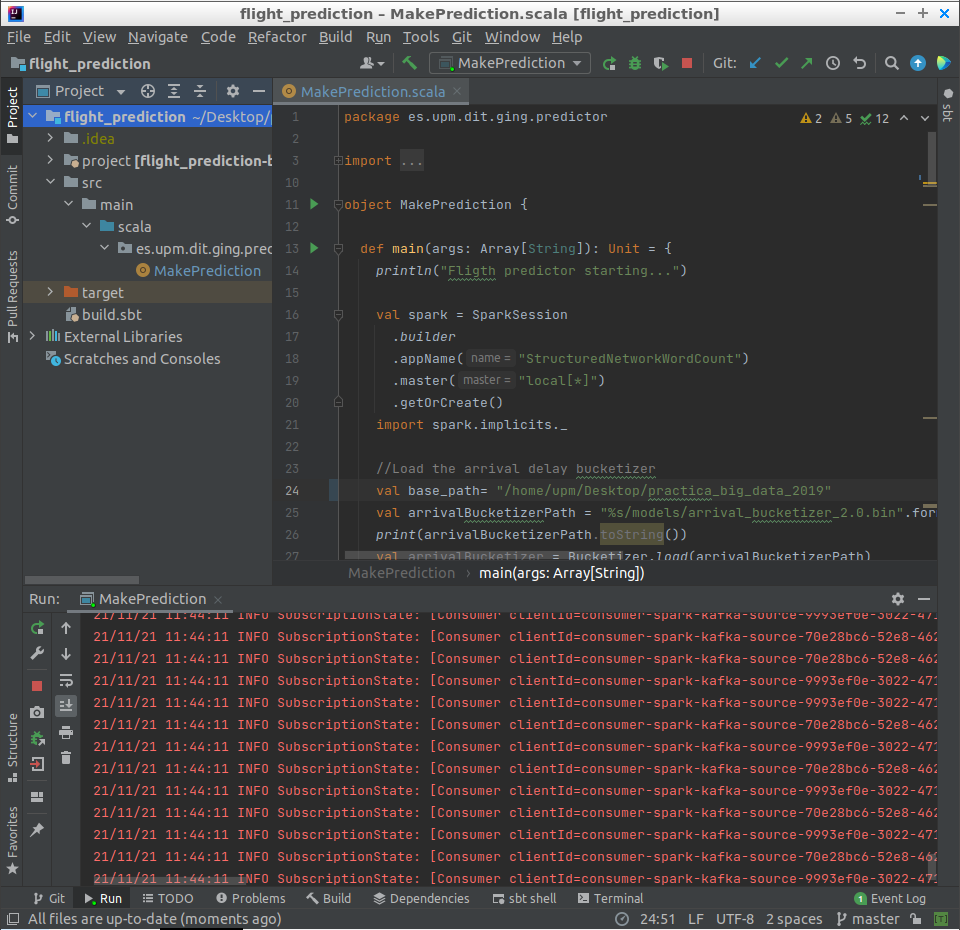Collapse the src folder
This screenshot has width=960, height=930.
point(50,182)
